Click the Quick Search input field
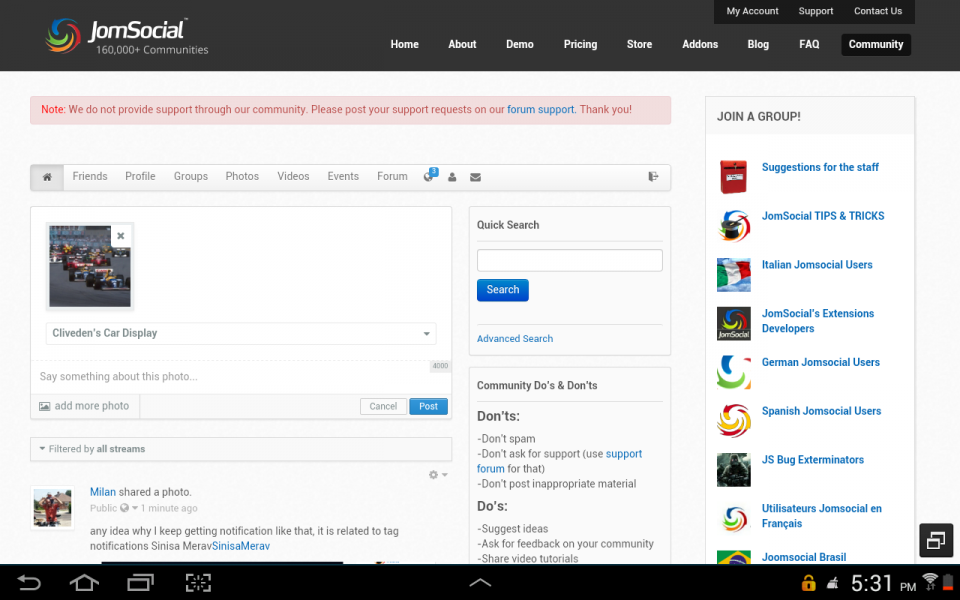The image size is (960, 600). coord(569,260)
